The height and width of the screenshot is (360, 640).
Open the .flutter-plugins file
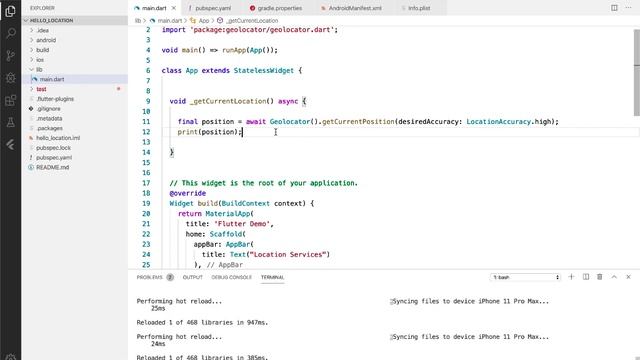coord(75,99)
